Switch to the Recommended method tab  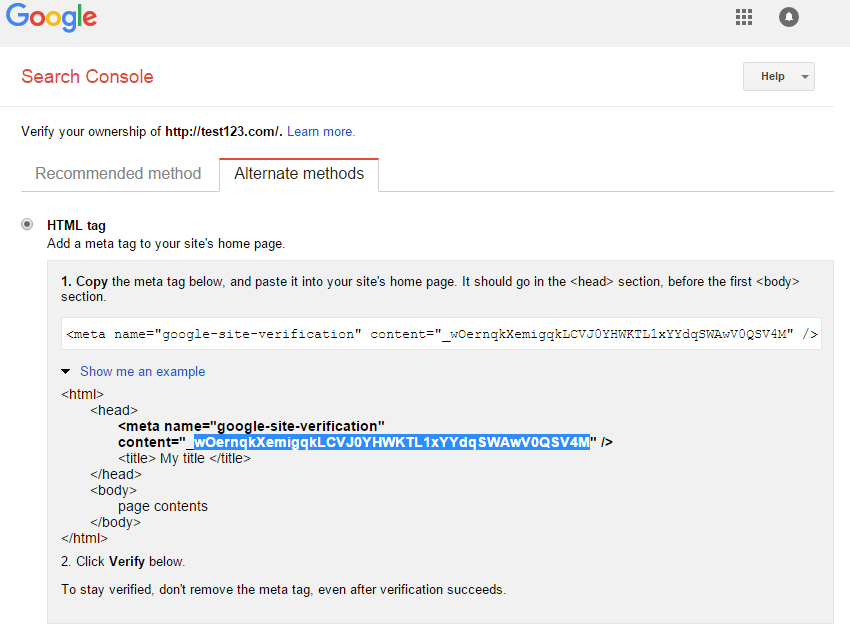pyautogui.click(x=118, y=174)
